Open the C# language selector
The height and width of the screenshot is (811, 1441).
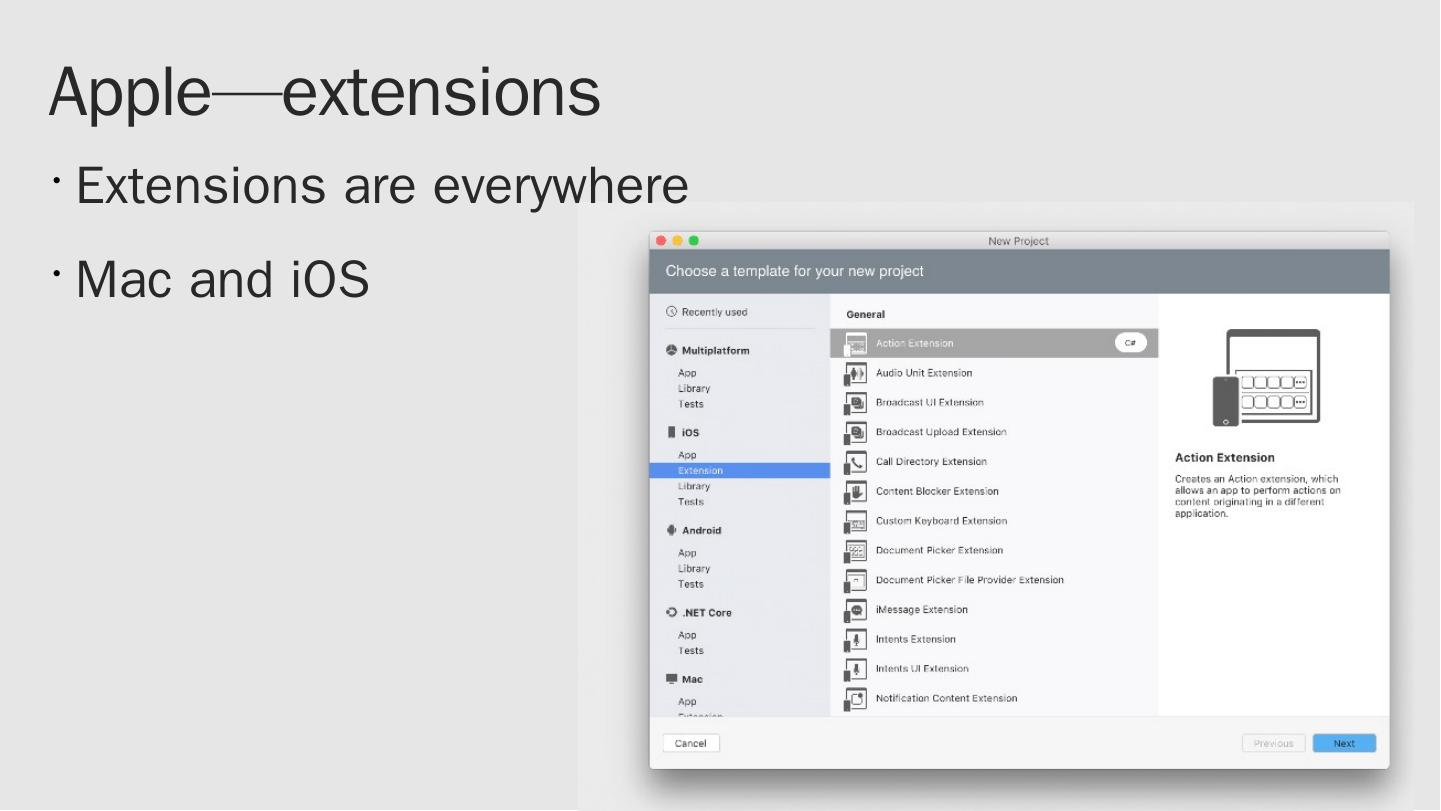click(1130, 343)
